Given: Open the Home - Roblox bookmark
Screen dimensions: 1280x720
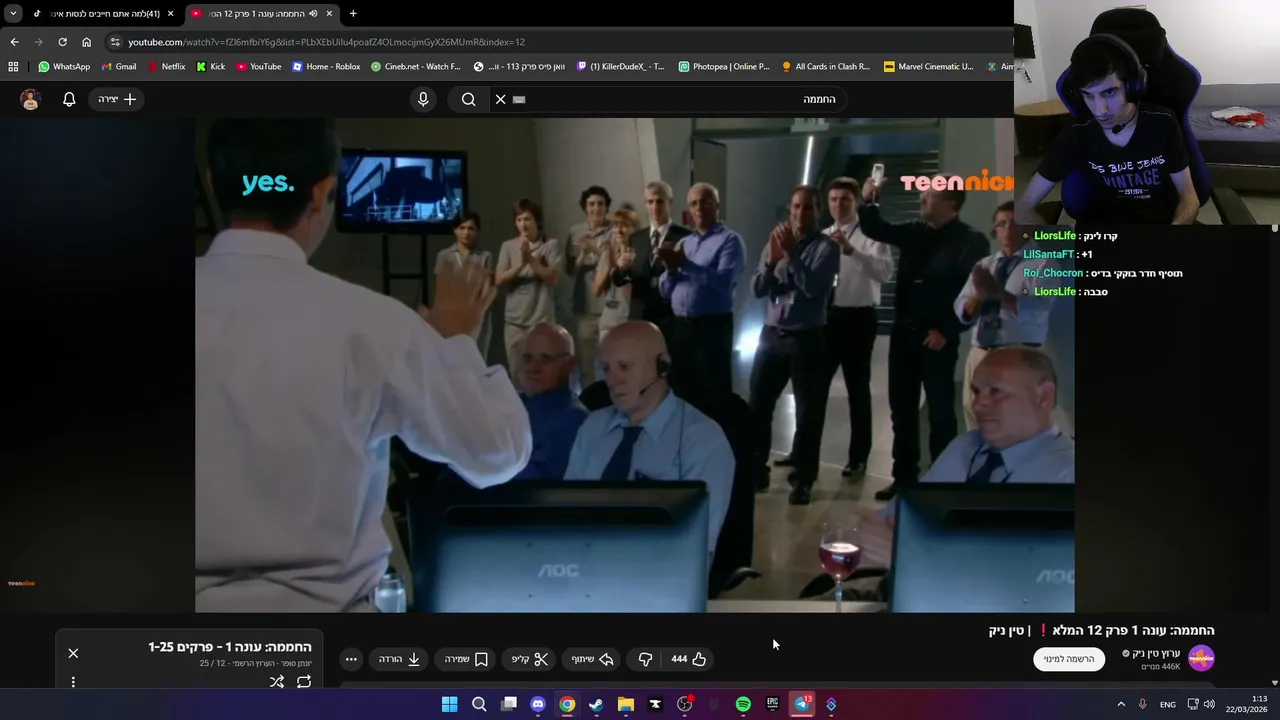Looking at the screenshot, I should (x=326, y=67).
